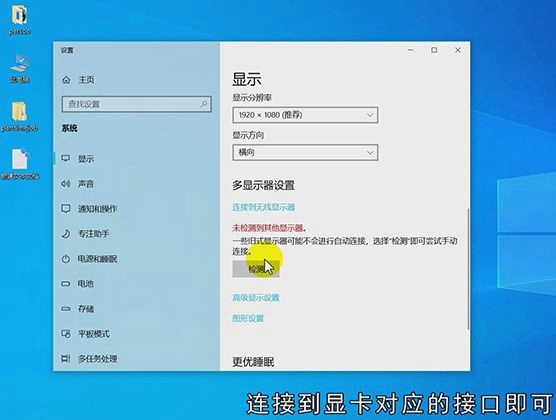The width and height of the screenshot is (556, 420).
Task: Open the 声音 settings page
Action: (x=86, y=184)
